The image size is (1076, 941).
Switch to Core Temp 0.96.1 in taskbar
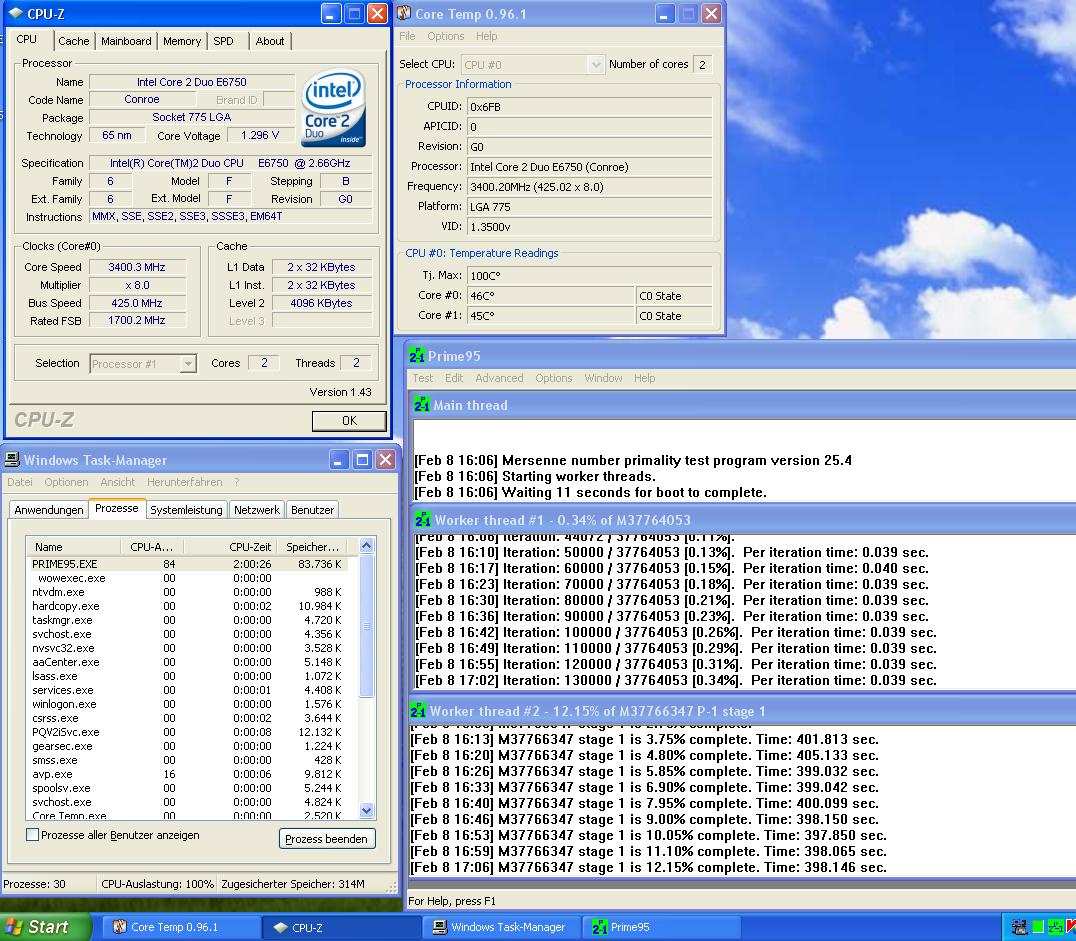(181, 927)
